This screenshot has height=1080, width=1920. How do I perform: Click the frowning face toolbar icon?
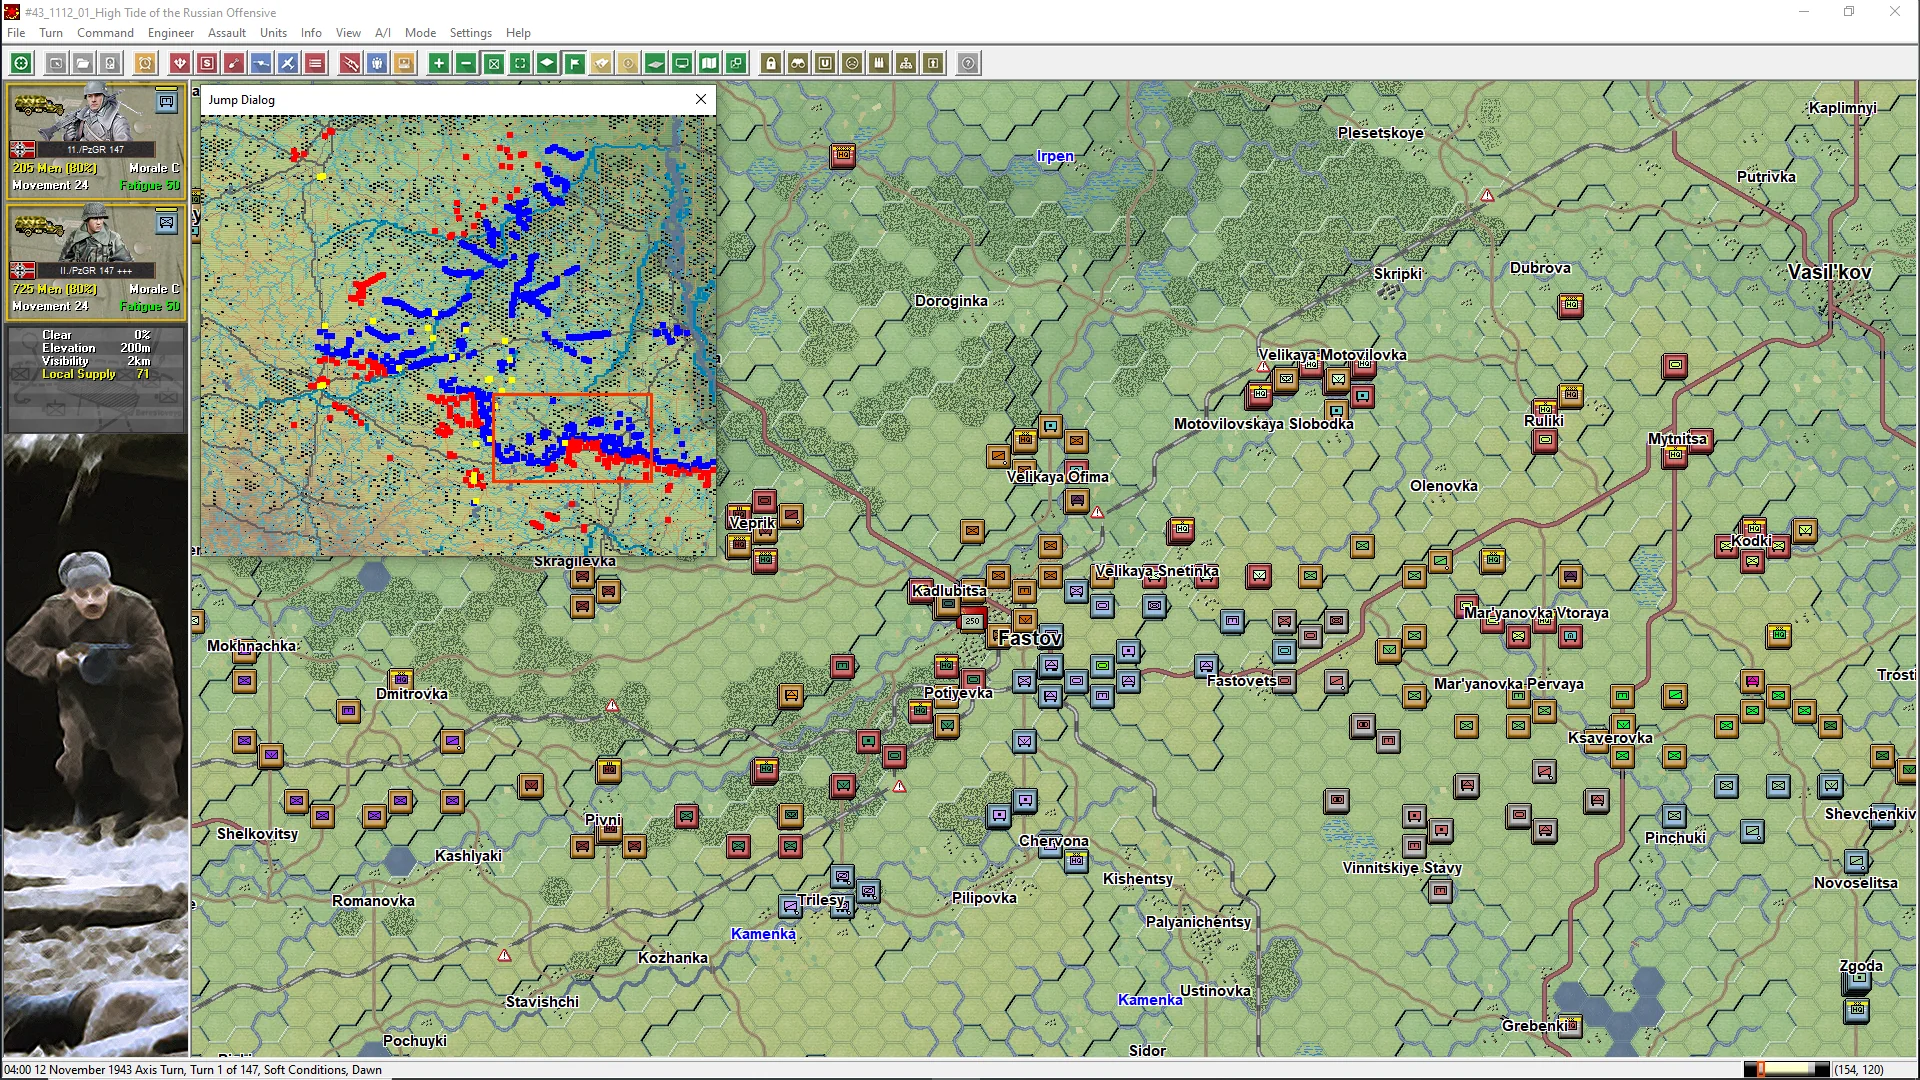tap(852, 64)
